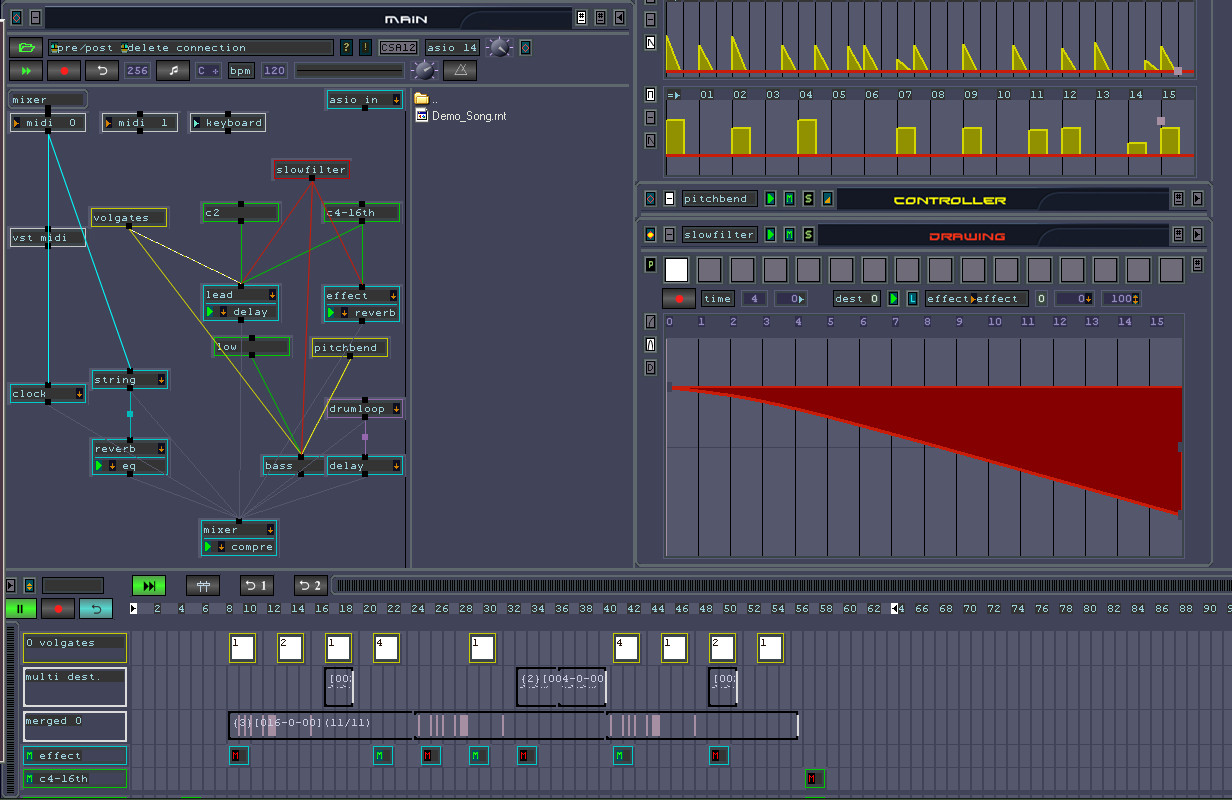Click the metronome icon in the Main panel

(460, 70)
